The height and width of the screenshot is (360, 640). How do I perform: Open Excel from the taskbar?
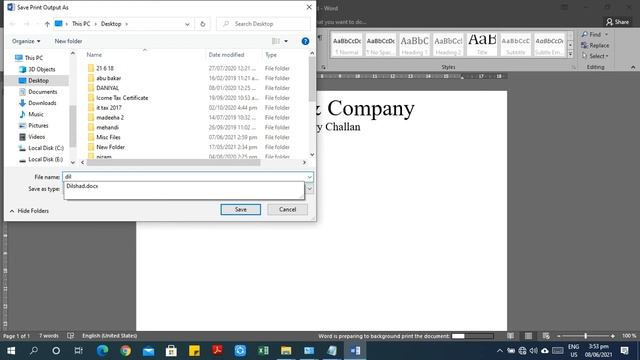[x=263, y=351]
